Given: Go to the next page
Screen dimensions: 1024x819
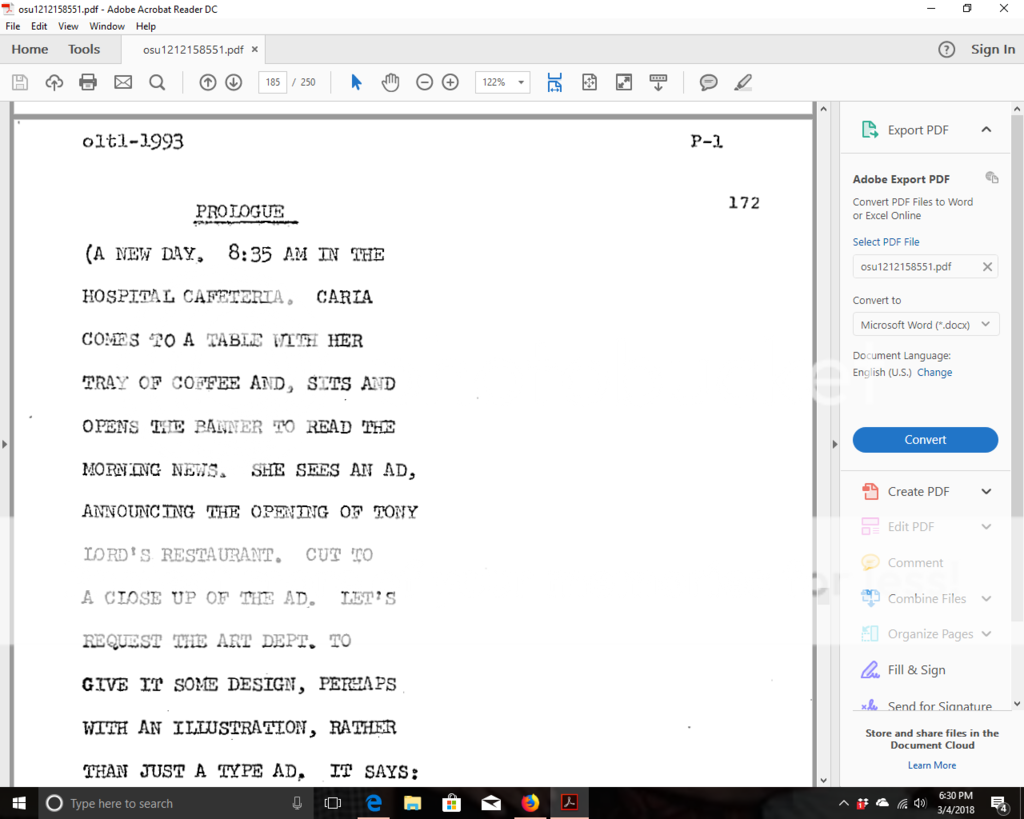Looking at the screenshot, I should [x=233, y=82].
